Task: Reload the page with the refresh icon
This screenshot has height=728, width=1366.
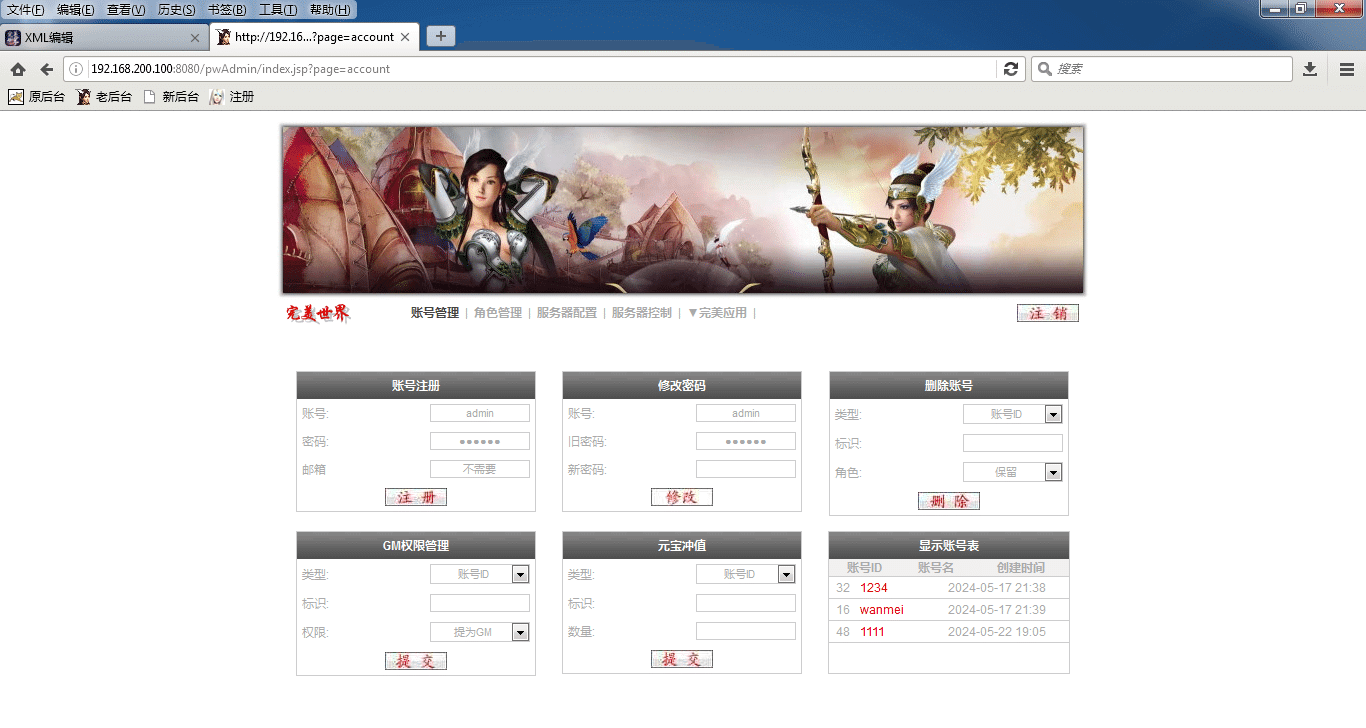Action: [1011, 69]
